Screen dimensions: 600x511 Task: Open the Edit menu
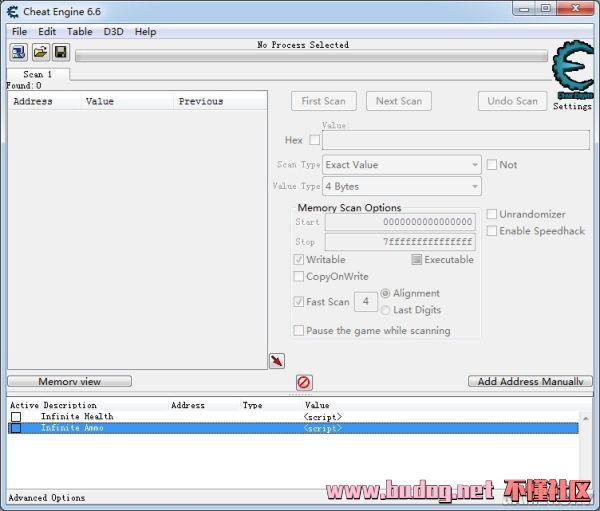point(47,32)
